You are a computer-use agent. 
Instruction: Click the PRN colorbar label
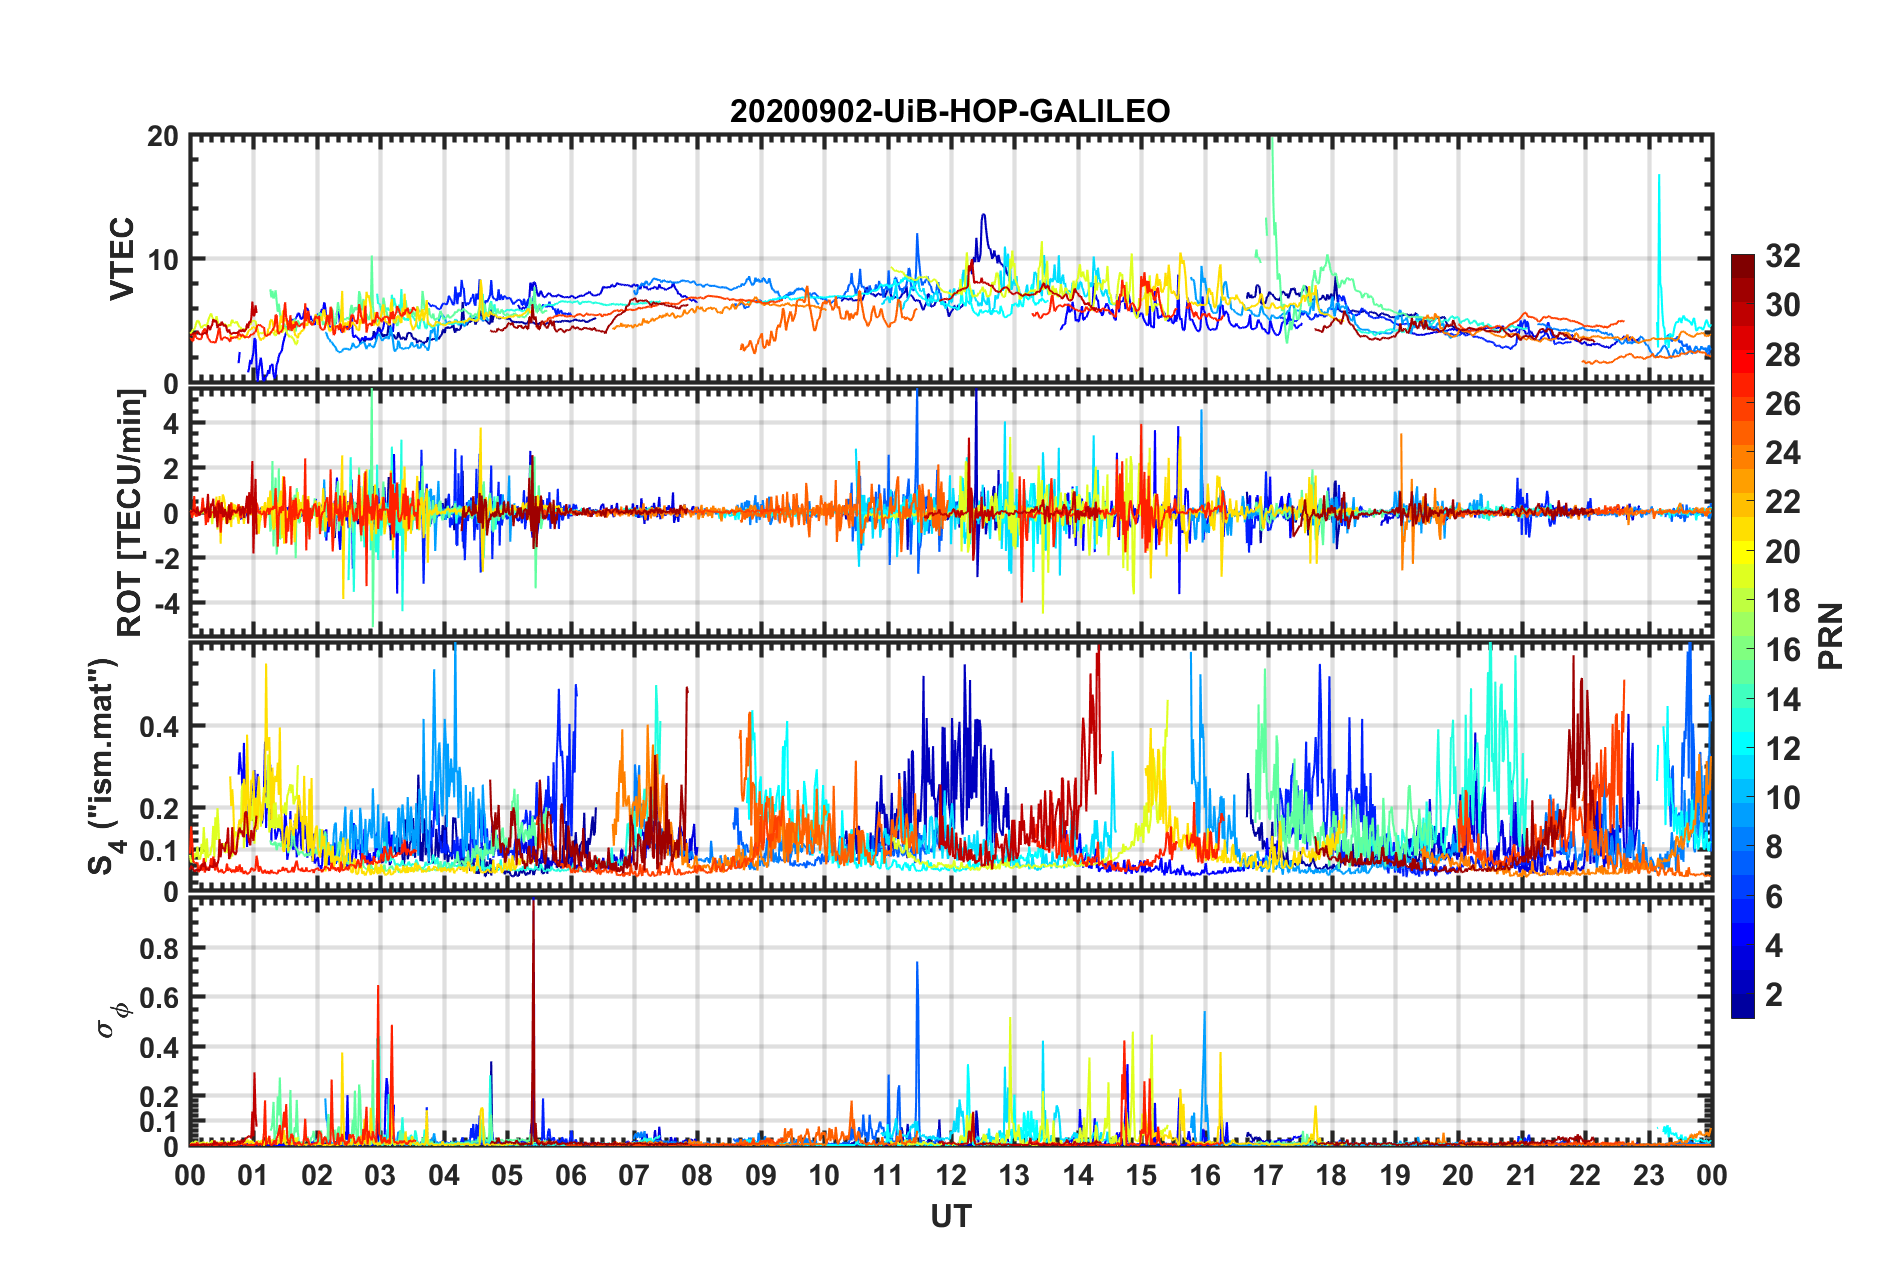click(1831, 636)
